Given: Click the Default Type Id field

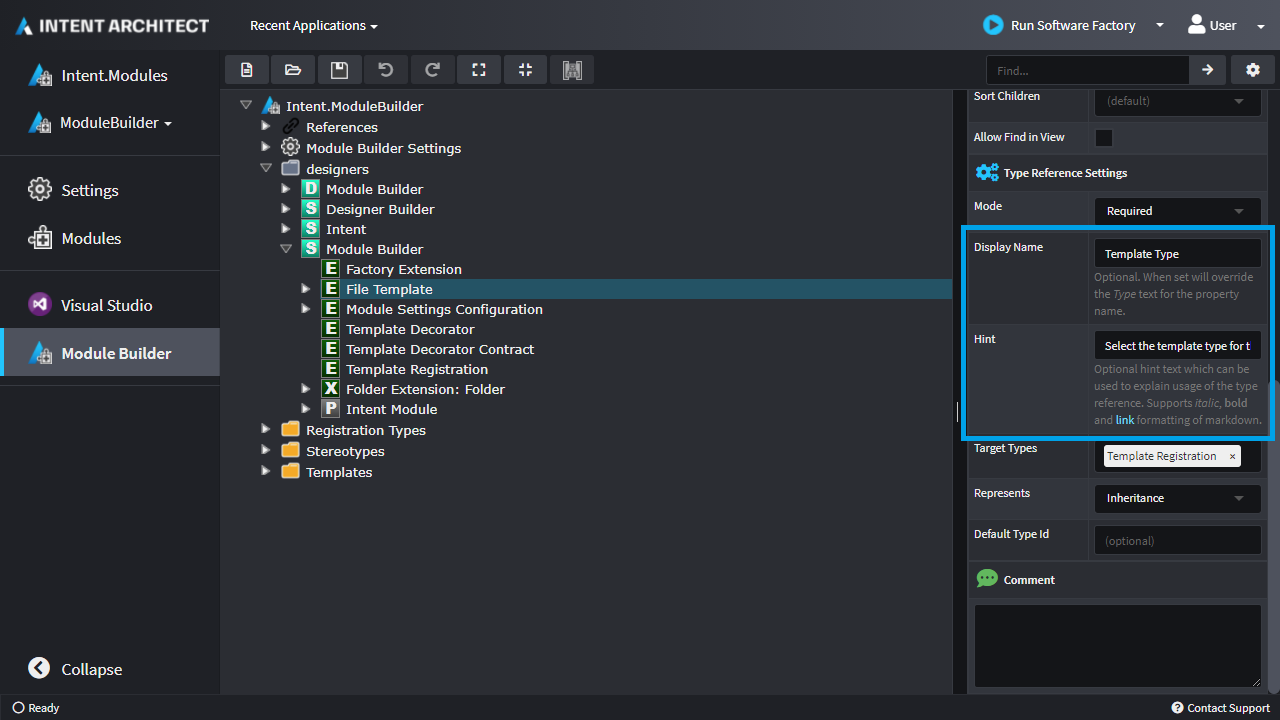Looking at the screenshot, I should [x=1177, y=540].
